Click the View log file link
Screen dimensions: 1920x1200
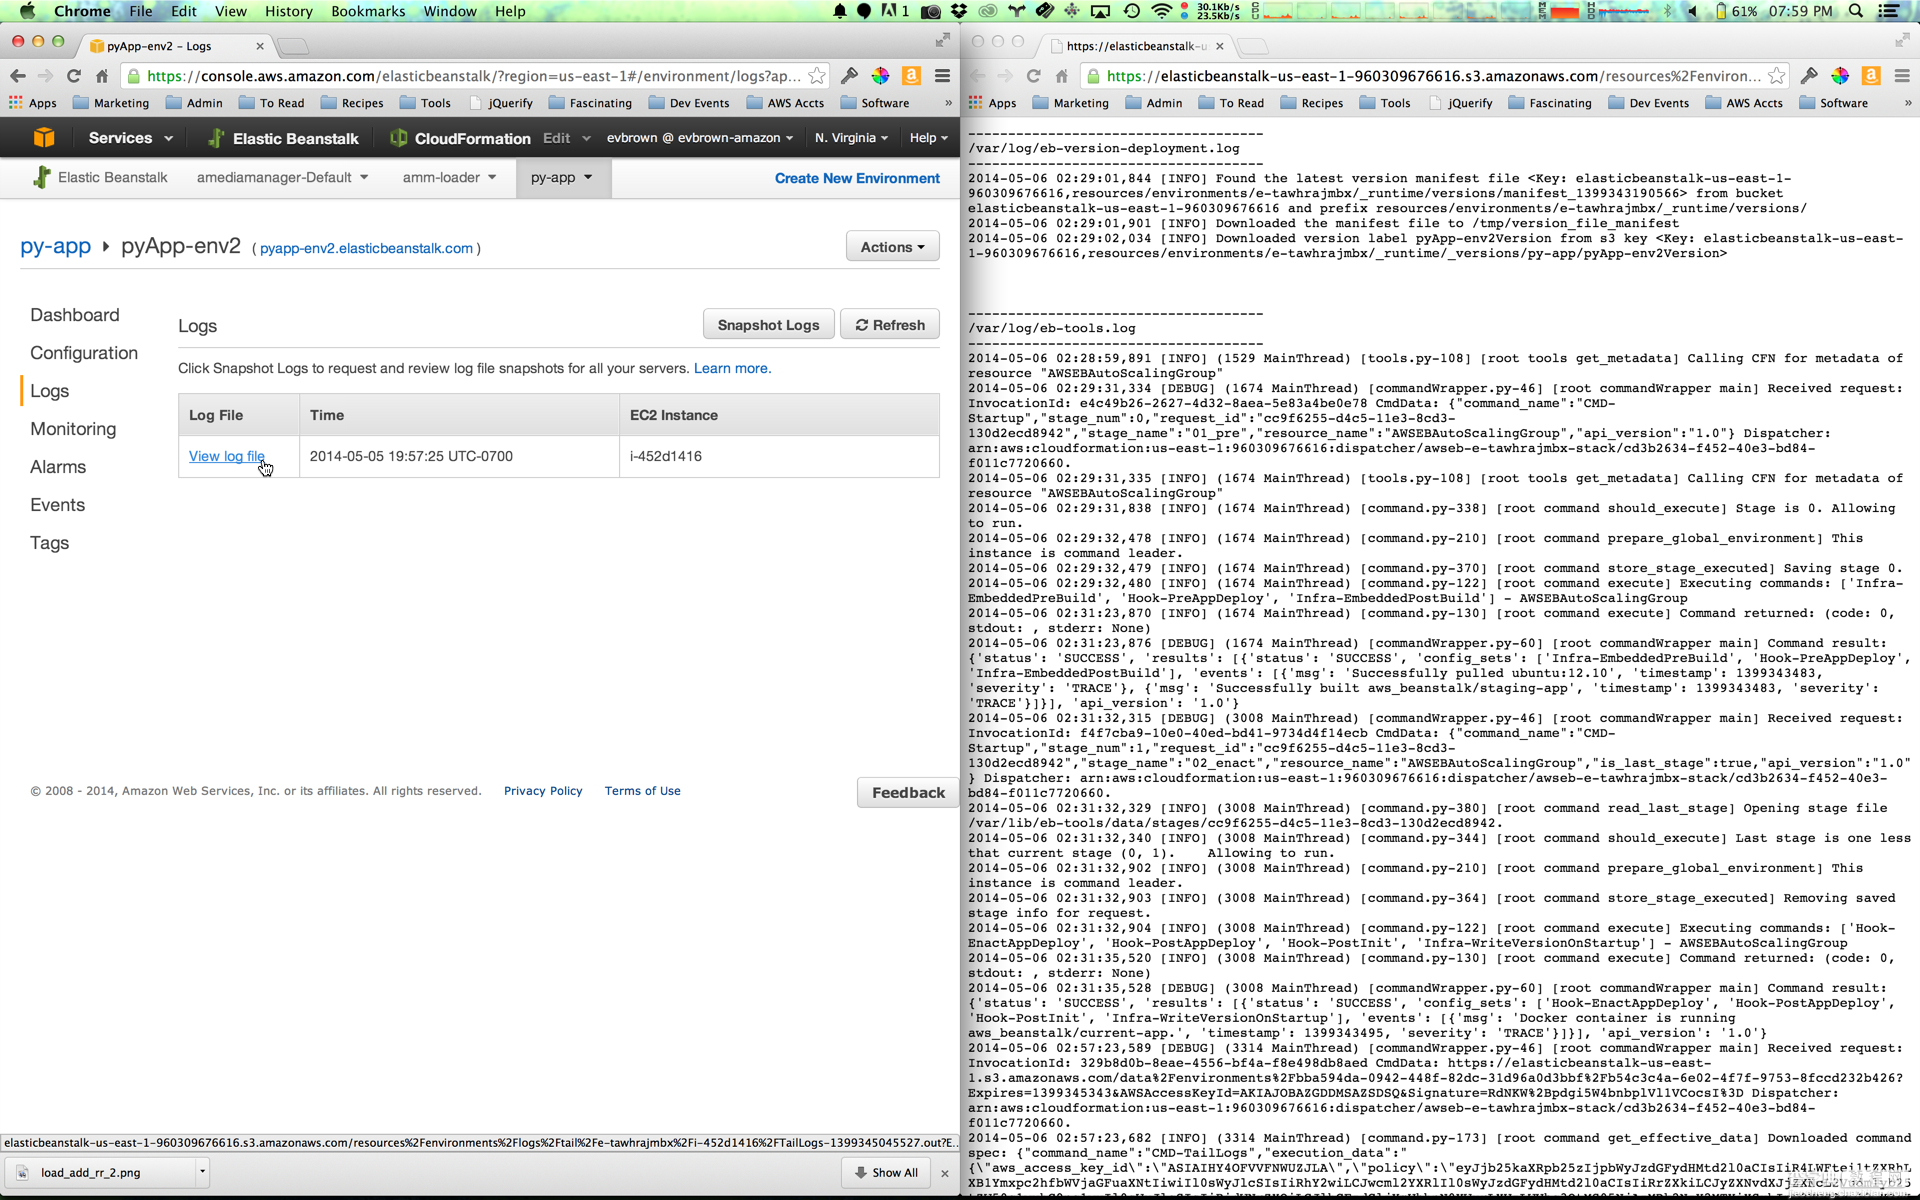(225, 455)
